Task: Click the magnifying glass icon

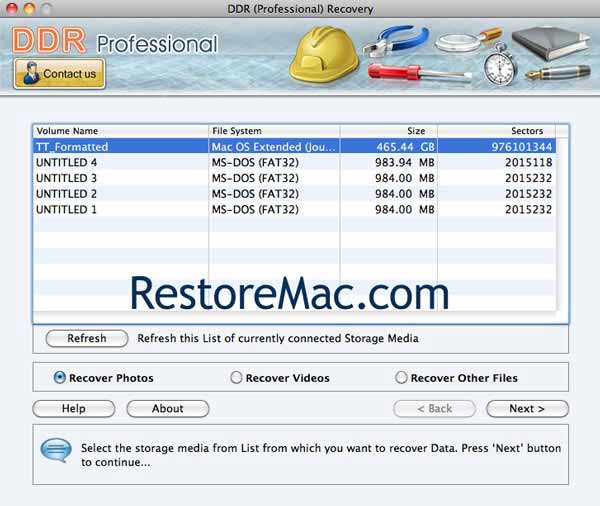Action: point(468,39)
